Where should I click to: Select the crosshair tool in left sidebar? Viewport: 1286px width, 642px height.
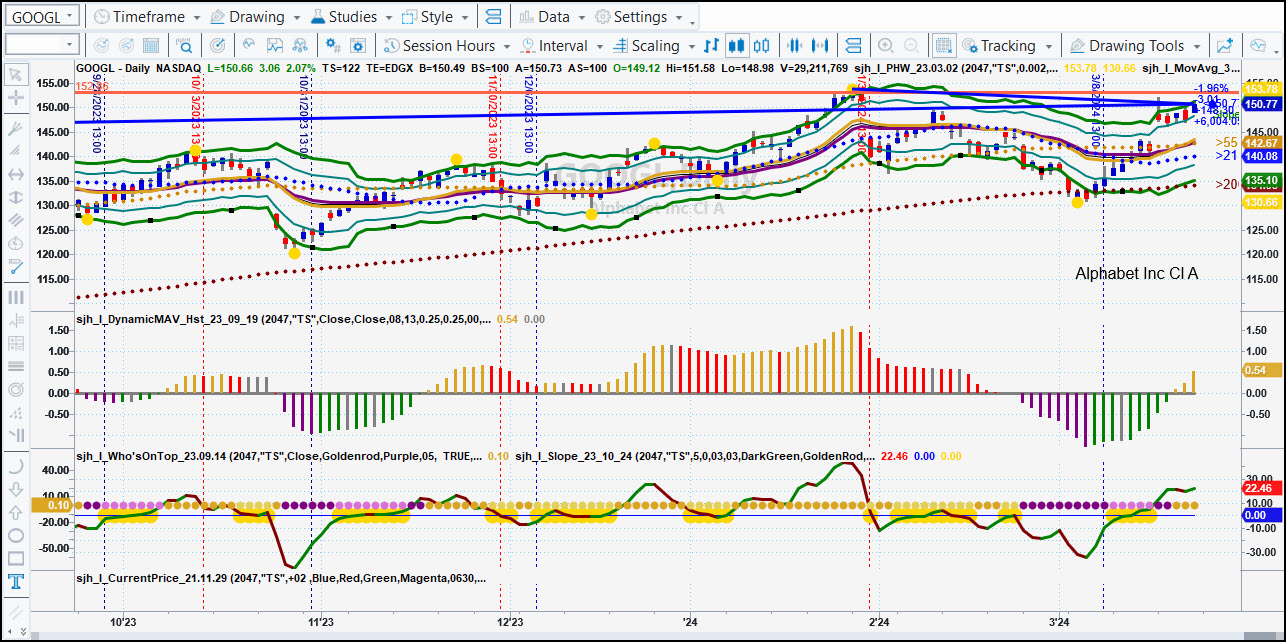click(15, 98)
